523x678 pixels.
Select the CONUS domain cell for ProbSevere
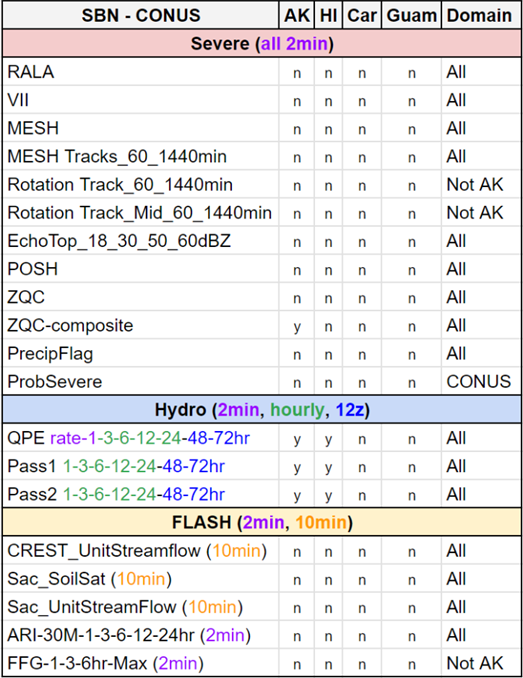(x=481, y=381)
